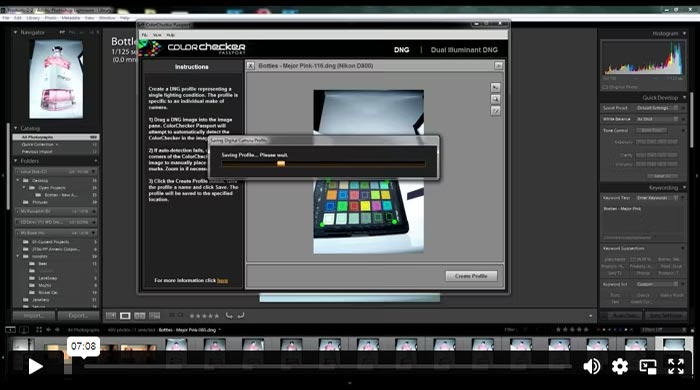Open filmstrip Filters Off dropdown
700x390 pixels.
tap(664, 330)
